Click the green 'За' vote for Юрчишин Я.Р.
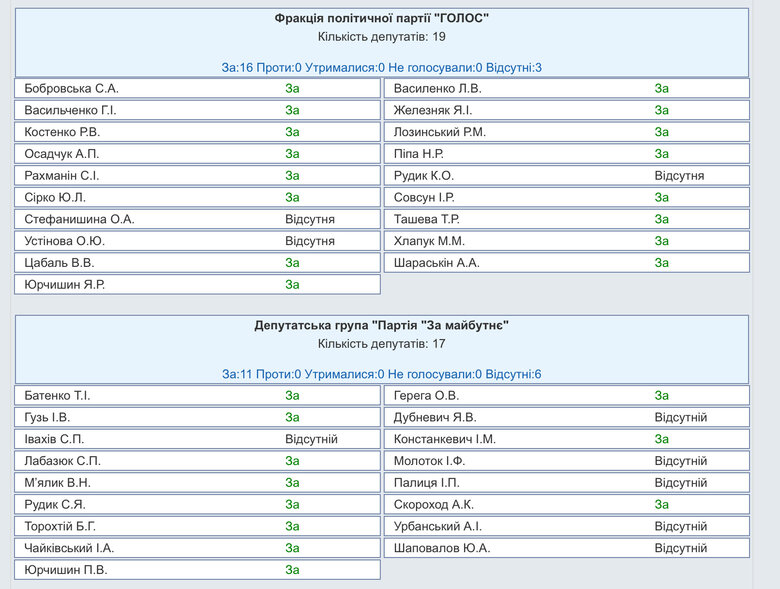Viewport: 780px width, 589px height. coord(292,285)
